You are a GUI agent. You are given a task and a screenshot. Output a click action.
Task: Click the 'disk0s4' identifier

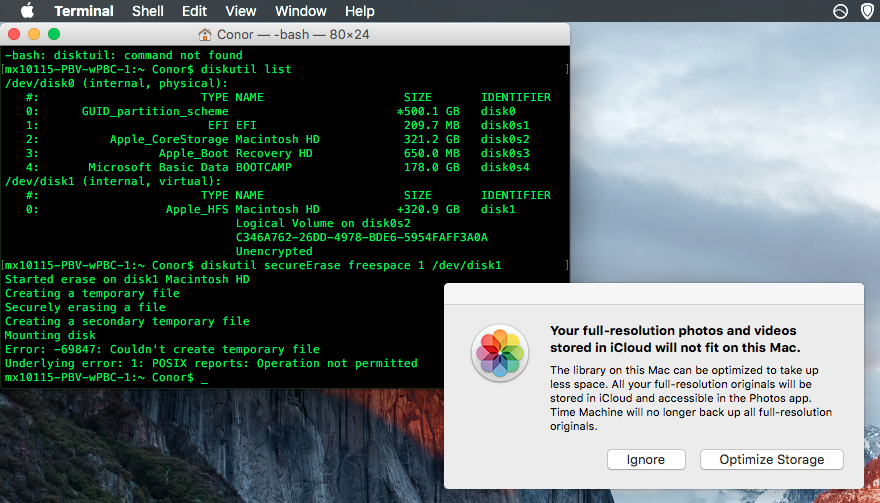[x=505, y=167]
